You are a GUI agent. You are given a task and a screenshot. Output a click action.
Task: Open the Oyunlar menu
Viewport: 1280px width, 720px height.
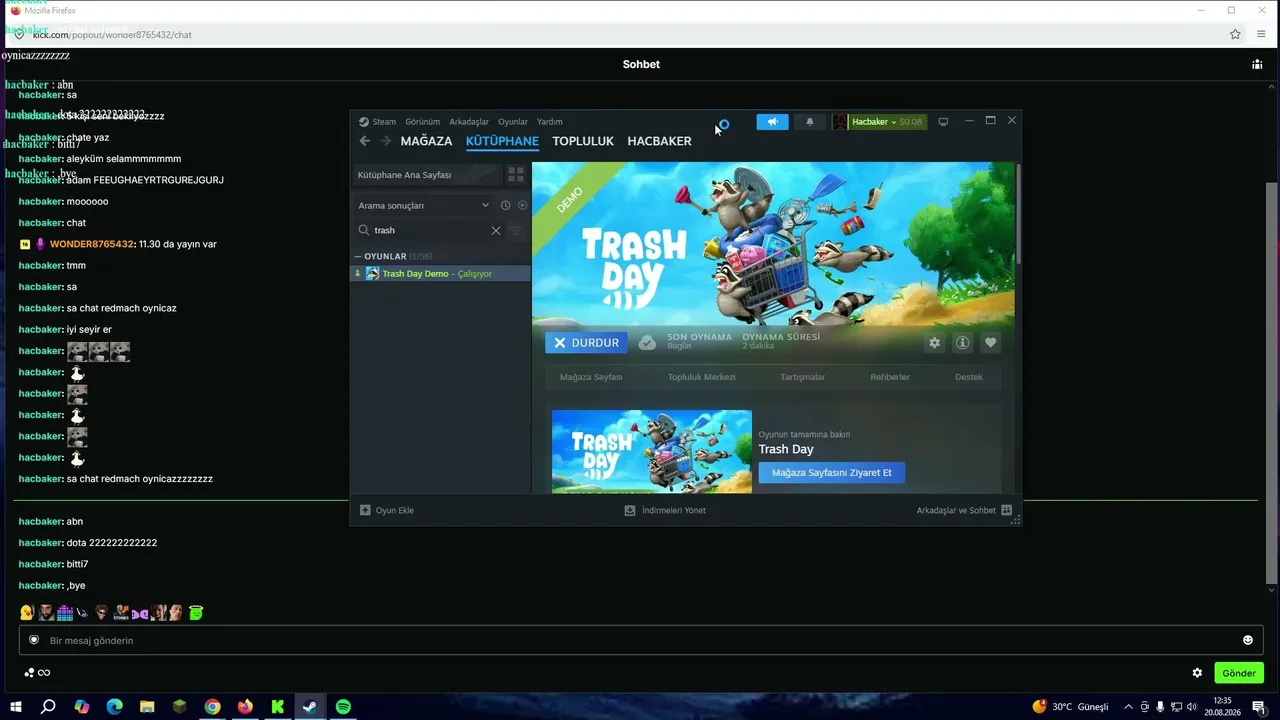(513, 122)
